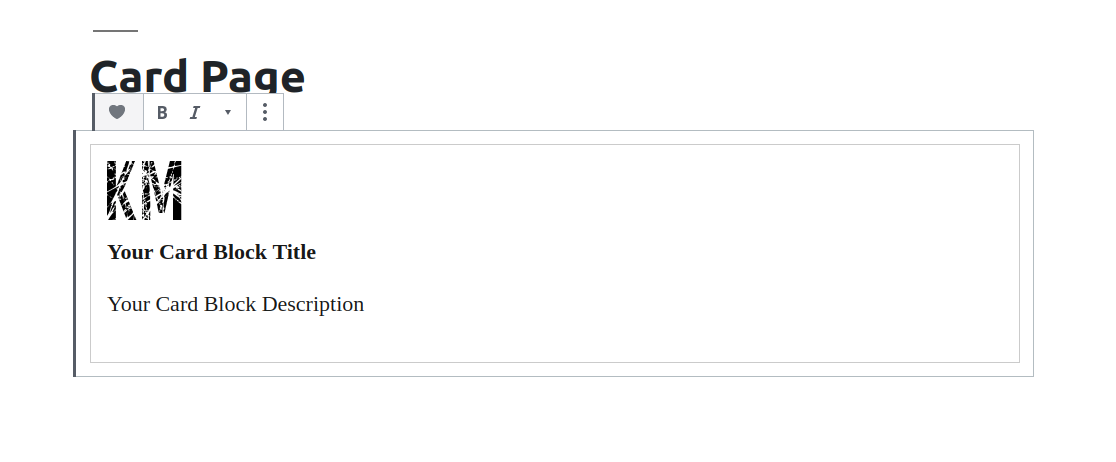Click empty area right of the KM logo

point(600,190)
